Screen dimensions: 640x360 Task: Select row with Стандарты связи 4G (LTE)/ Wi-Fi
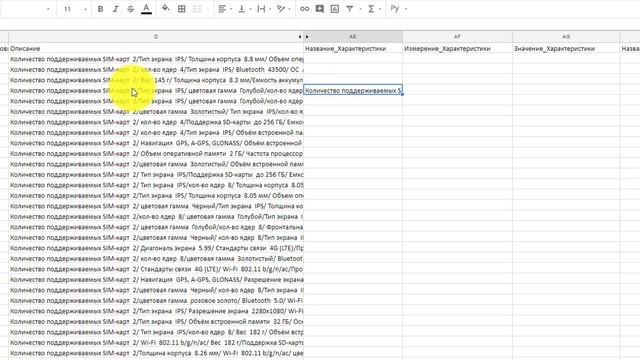156,269
